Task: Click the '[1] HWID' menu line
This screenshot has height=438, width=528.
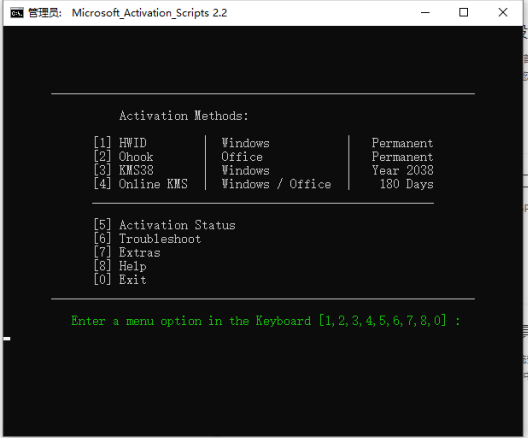Action: [x=120, y=143]
